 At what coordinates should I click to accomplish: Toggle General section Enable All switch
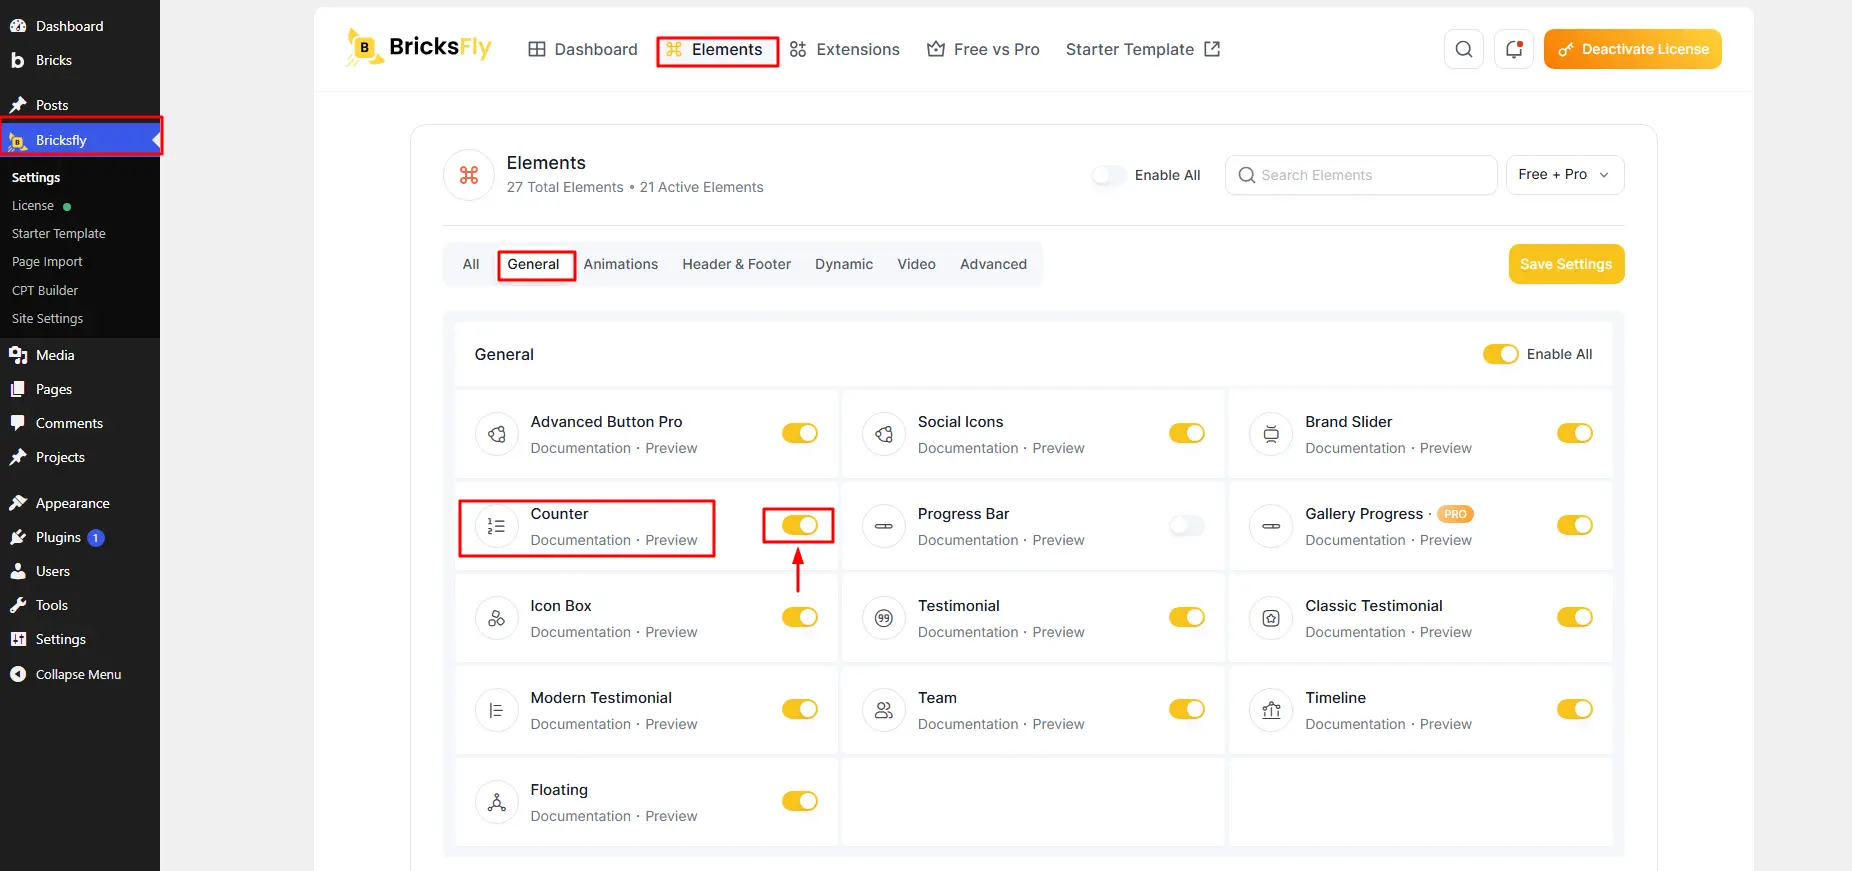(x=1500, y=354)
